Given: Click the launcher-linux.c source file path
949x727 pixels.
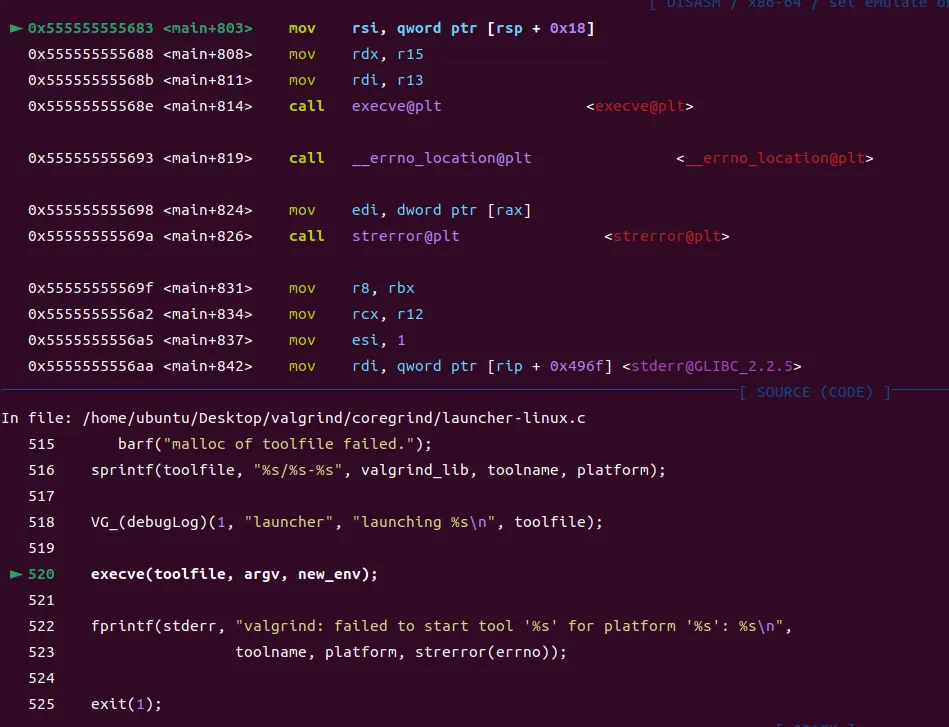Looking at the screenshot, I should 334,418.
